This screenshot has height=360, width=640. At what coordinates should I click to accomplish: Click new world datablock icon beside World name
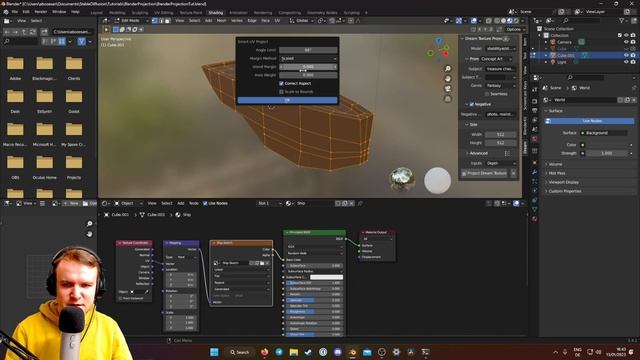tap(627, 100)
